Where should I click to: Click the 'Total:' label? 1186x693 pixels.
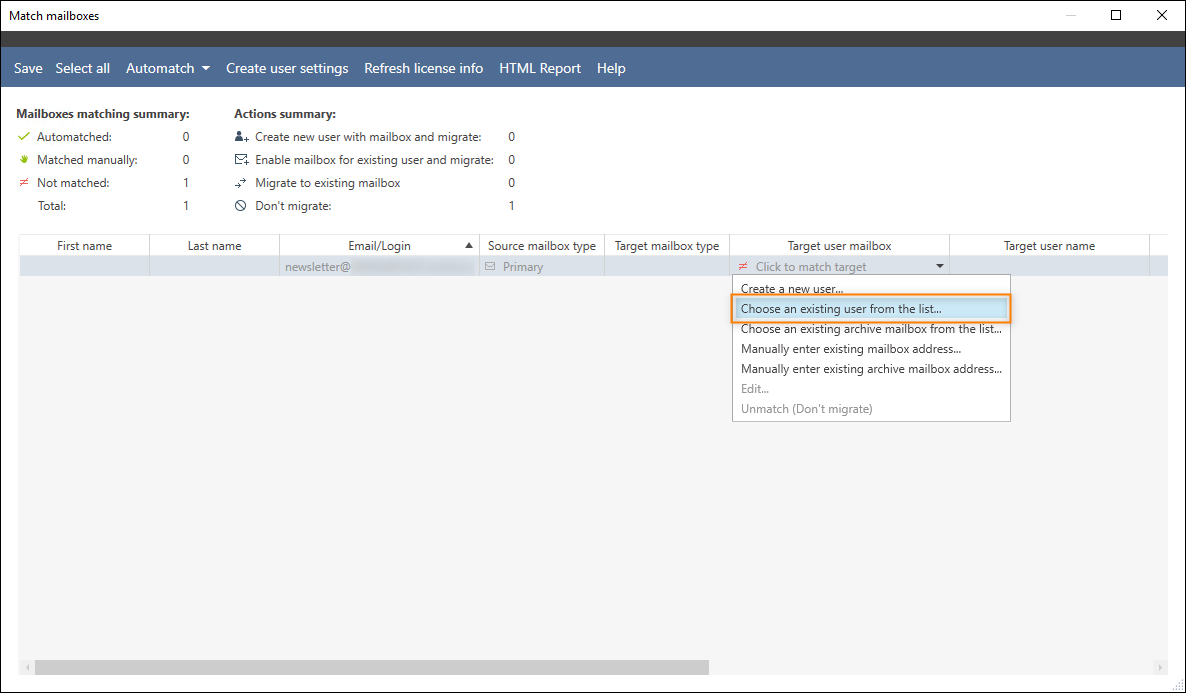(52, 206)
